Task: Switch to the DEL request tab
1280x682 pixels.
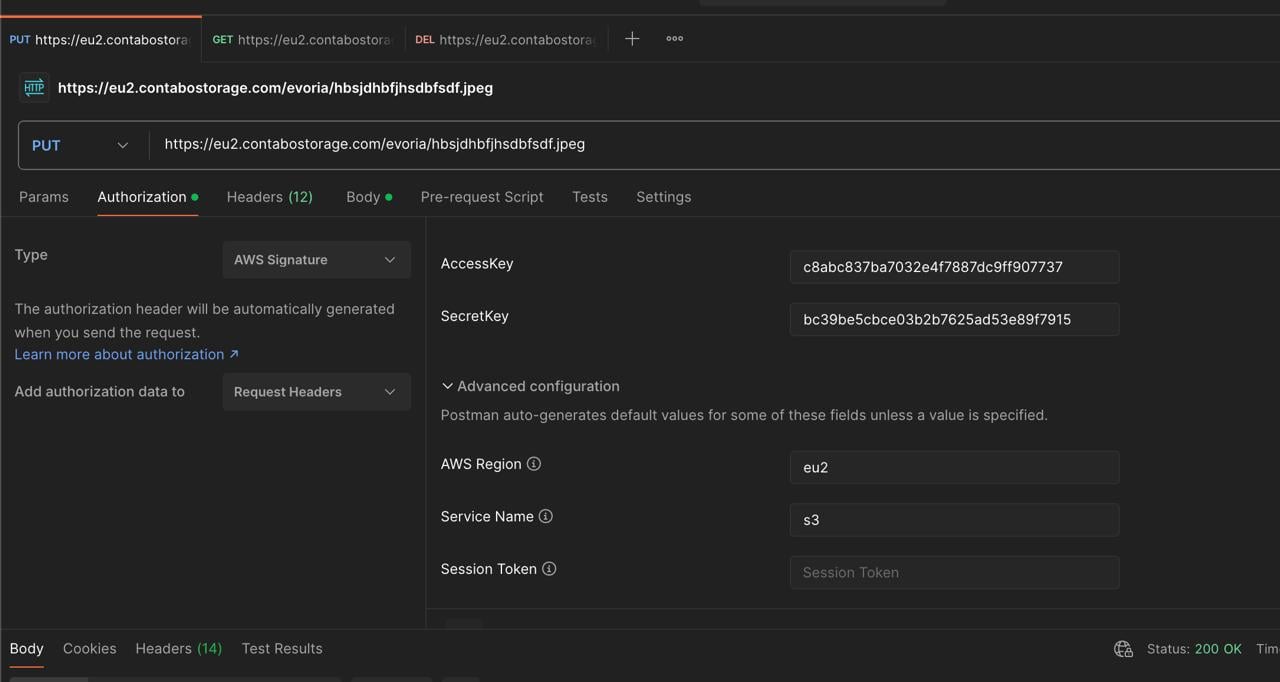Action: coord(505,40)
